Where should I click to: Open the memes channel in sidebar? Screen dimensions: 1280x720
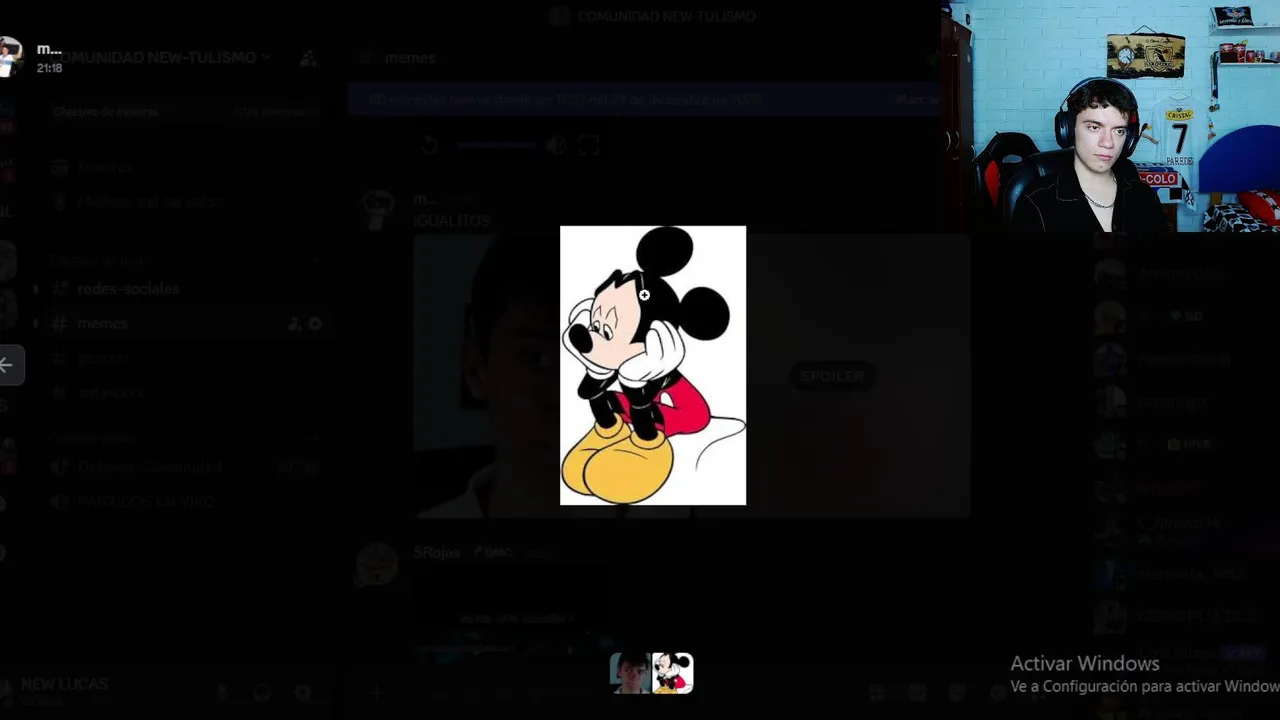click(x=102, y=323)
